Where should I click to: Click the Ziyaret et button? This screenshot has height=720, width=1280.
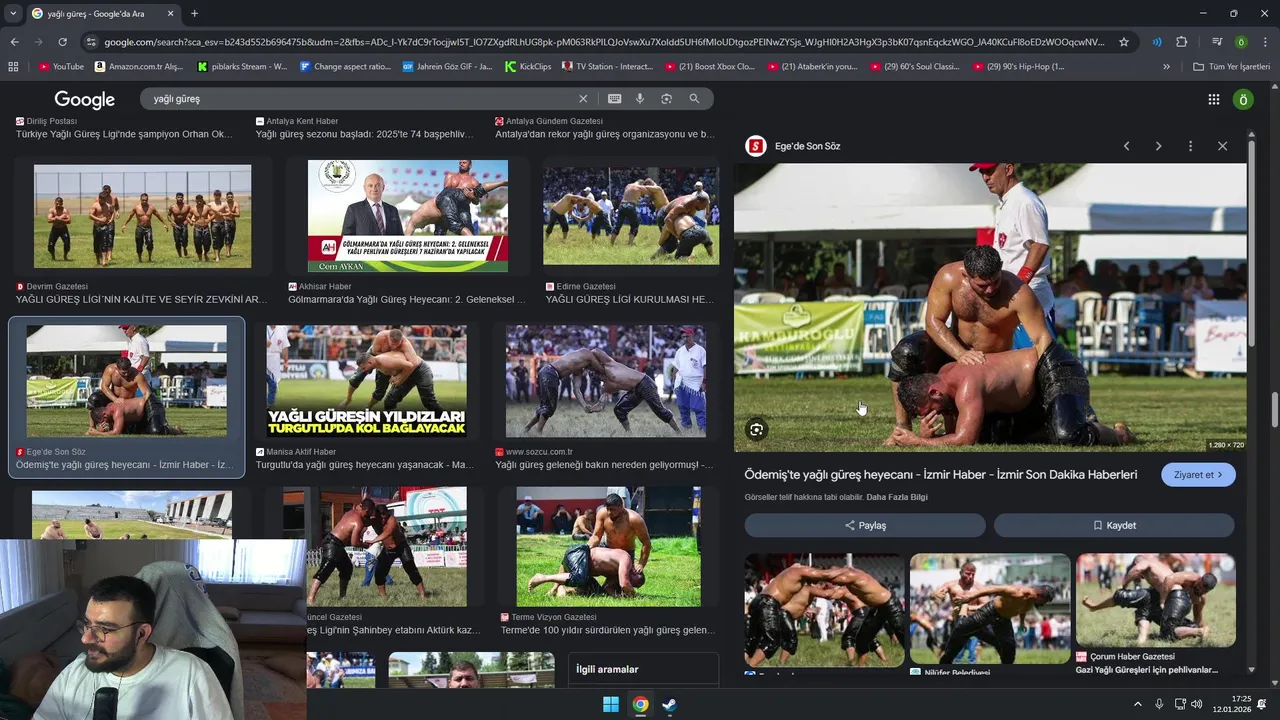pos(1198,475)
